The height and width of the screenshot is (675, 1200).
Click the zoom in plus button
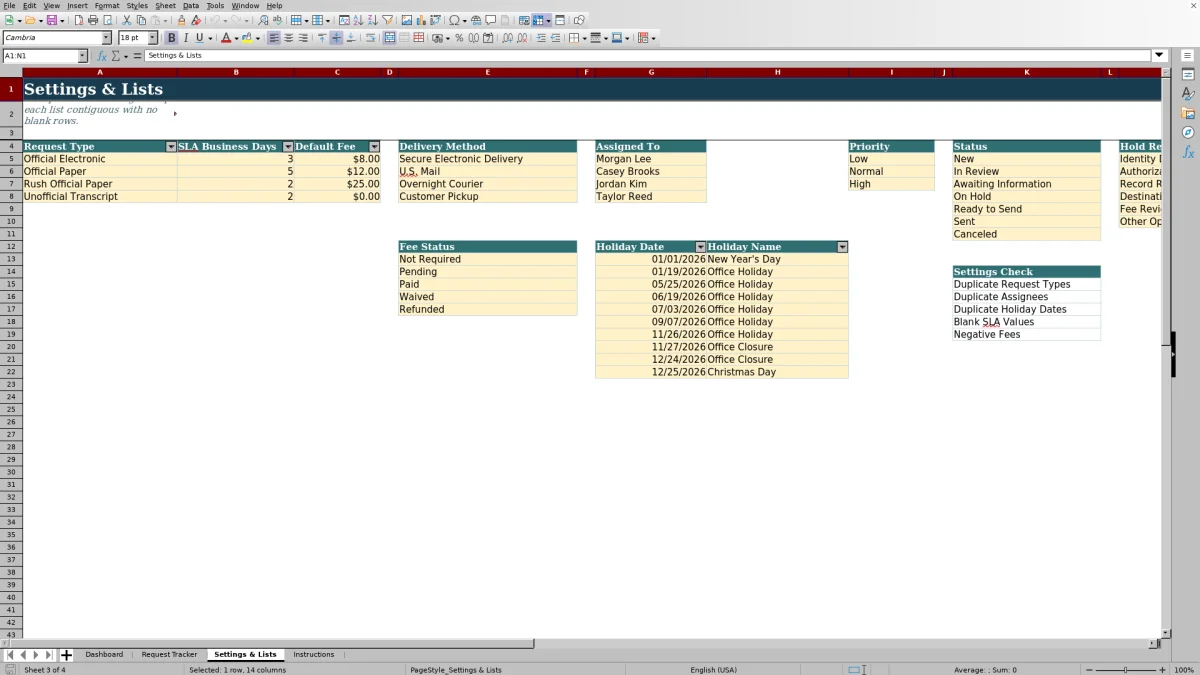(1161, 670)
